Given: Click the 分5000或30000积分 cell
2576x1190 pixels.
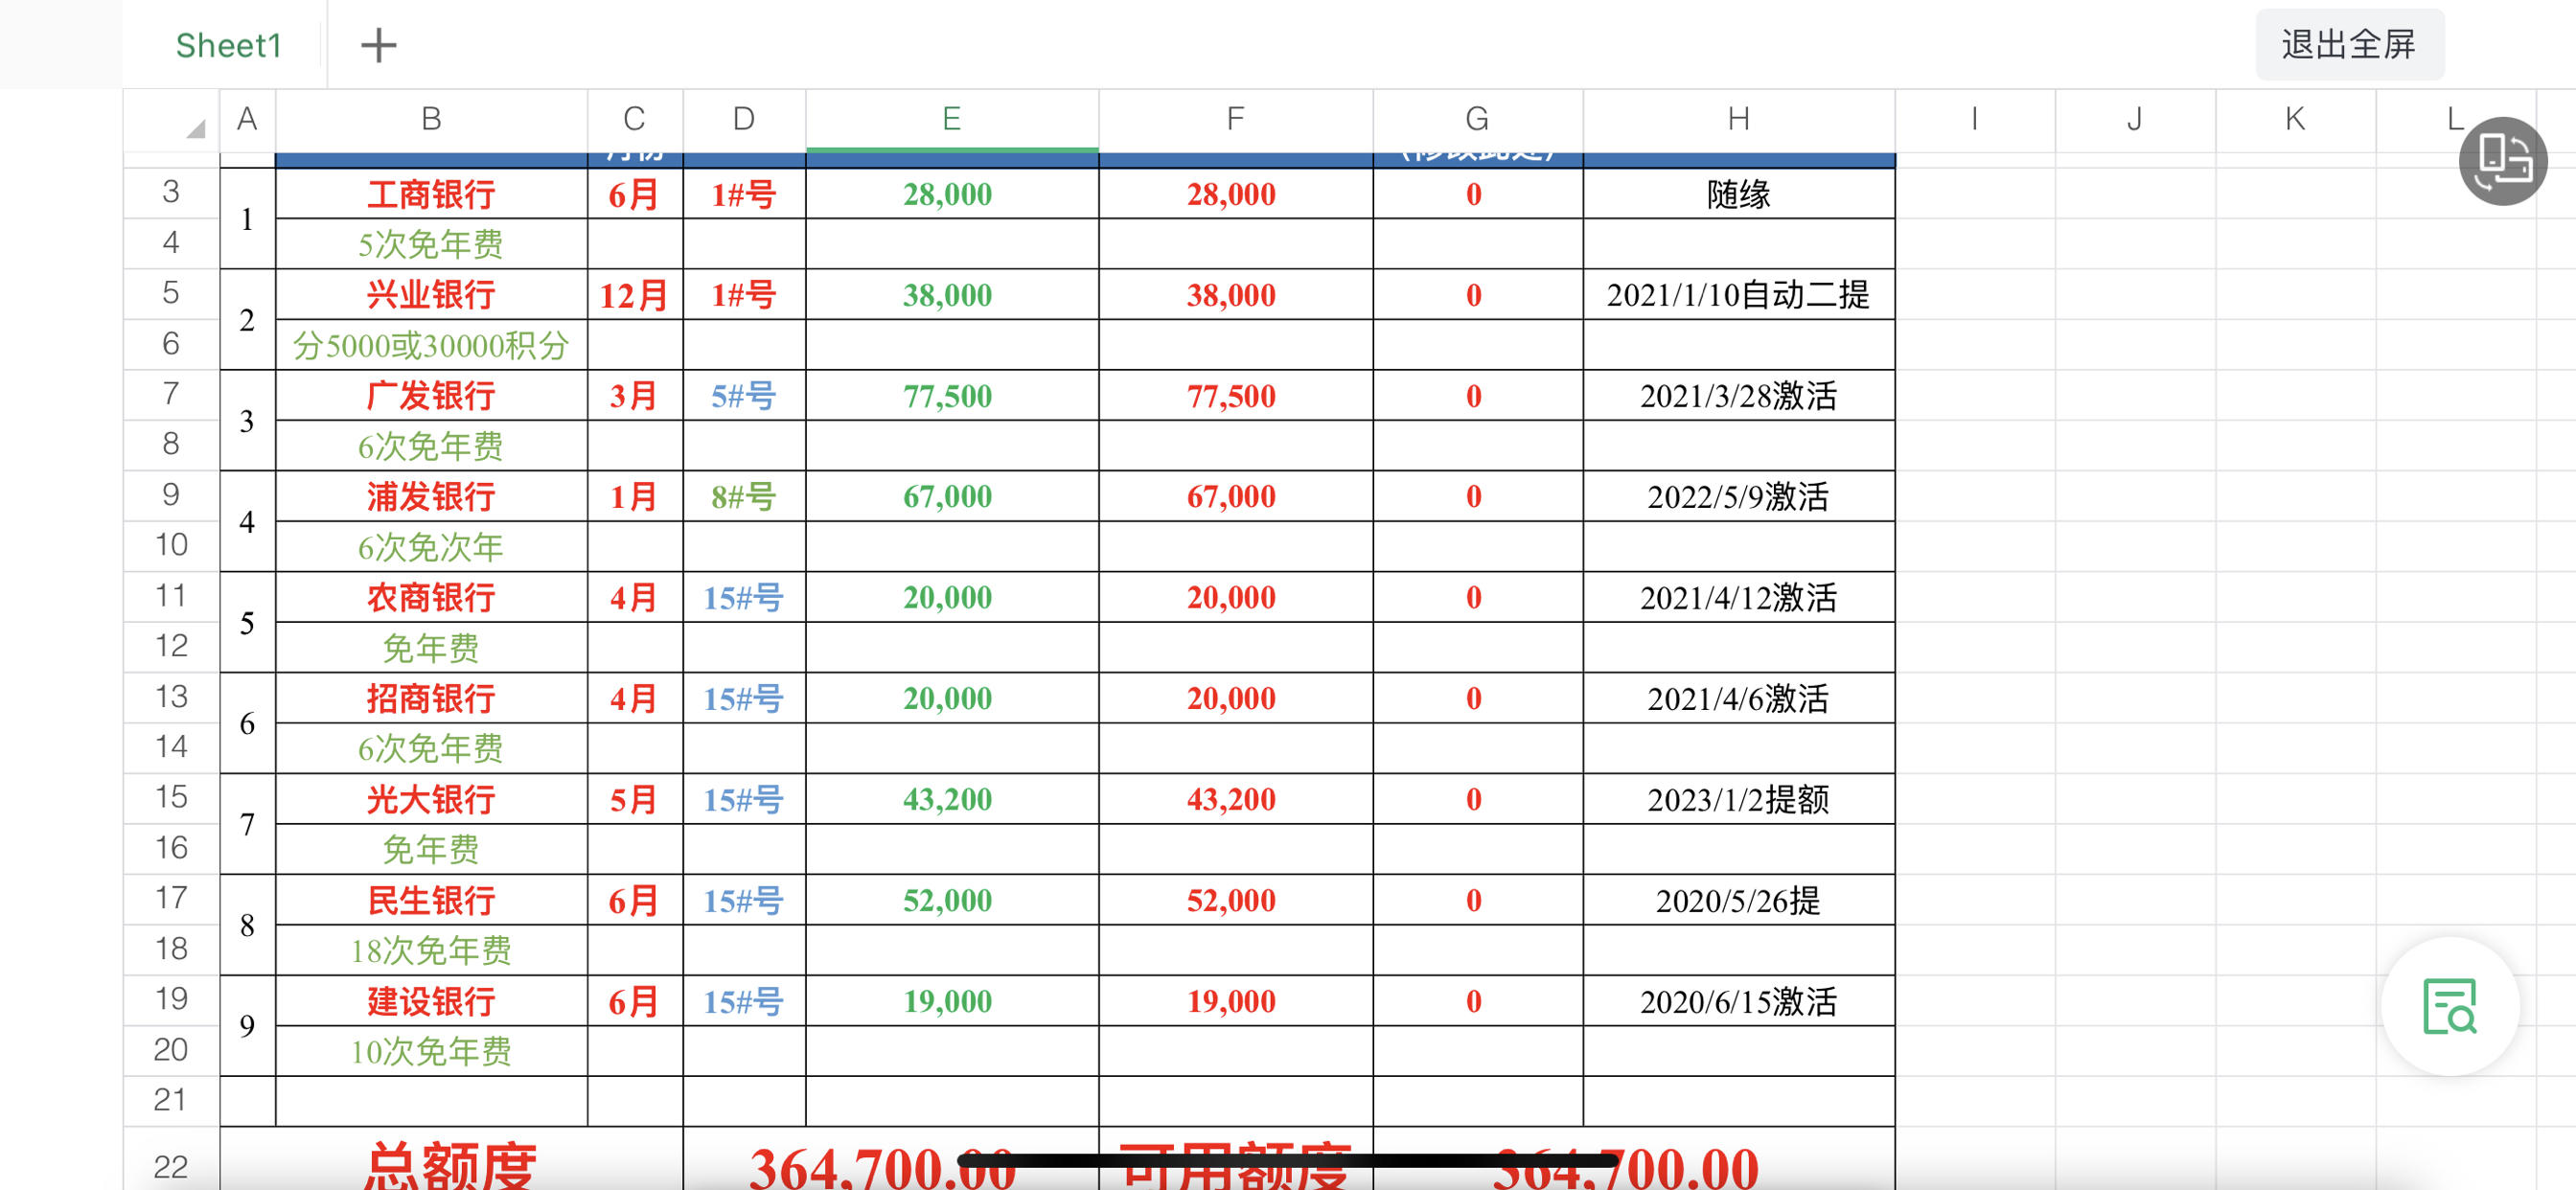Looking at the screenshot, I should click(431, 345).
